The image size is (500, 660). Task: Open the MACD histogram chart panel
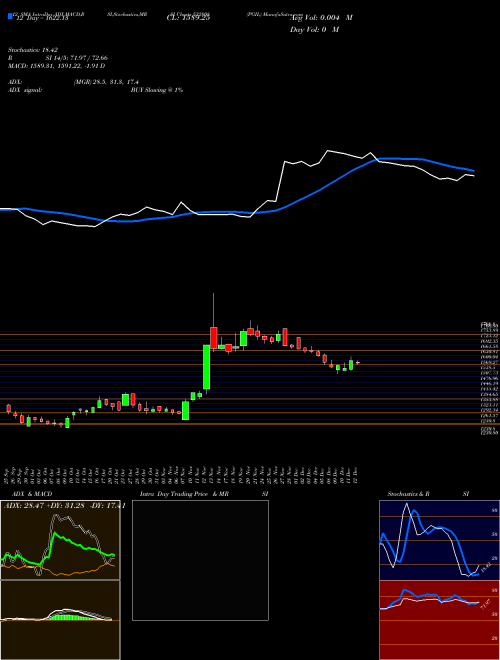[x=60, y=620]
